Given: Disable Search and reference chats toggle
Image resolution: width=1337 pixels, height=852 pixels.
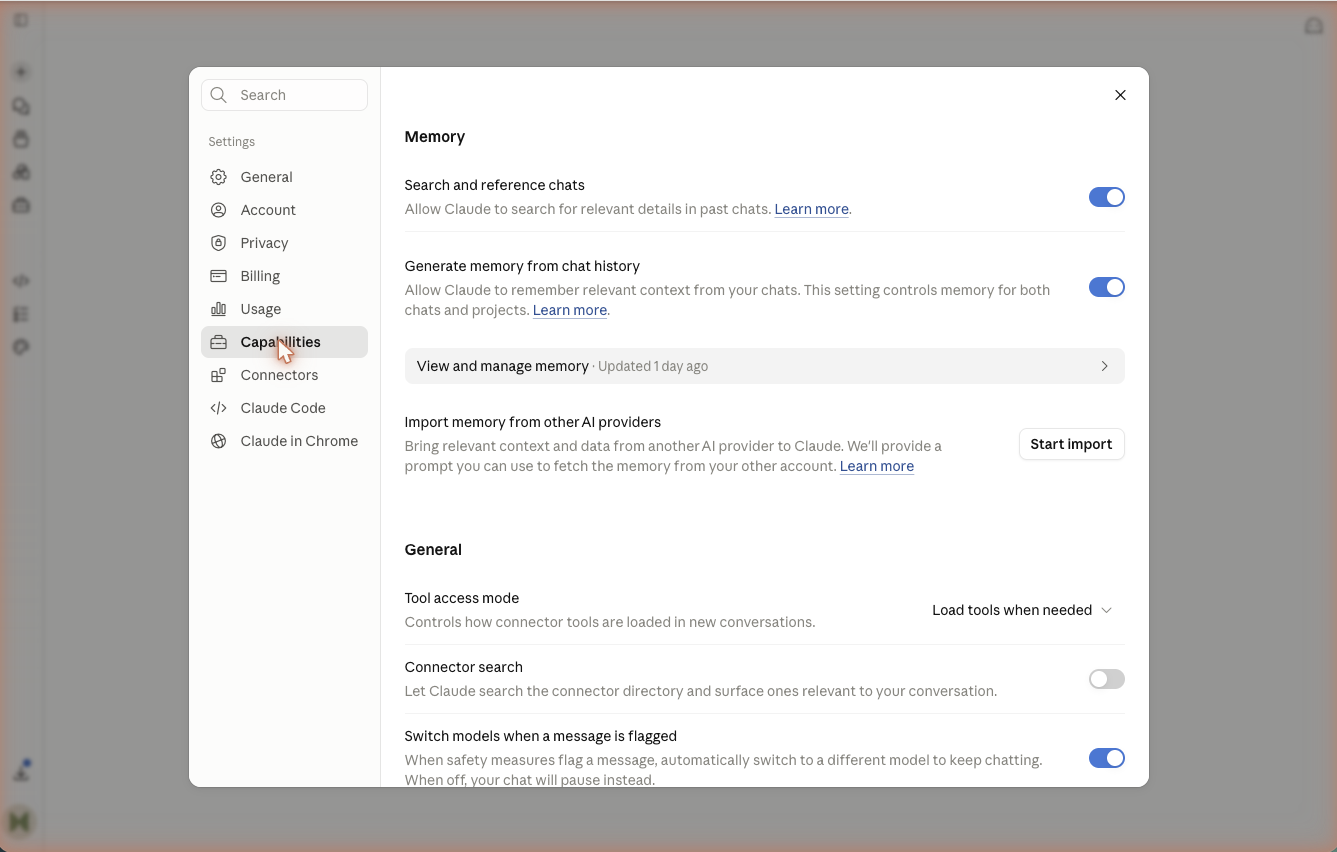Looking at the screenshot, I should click(x=1107, y=197).
